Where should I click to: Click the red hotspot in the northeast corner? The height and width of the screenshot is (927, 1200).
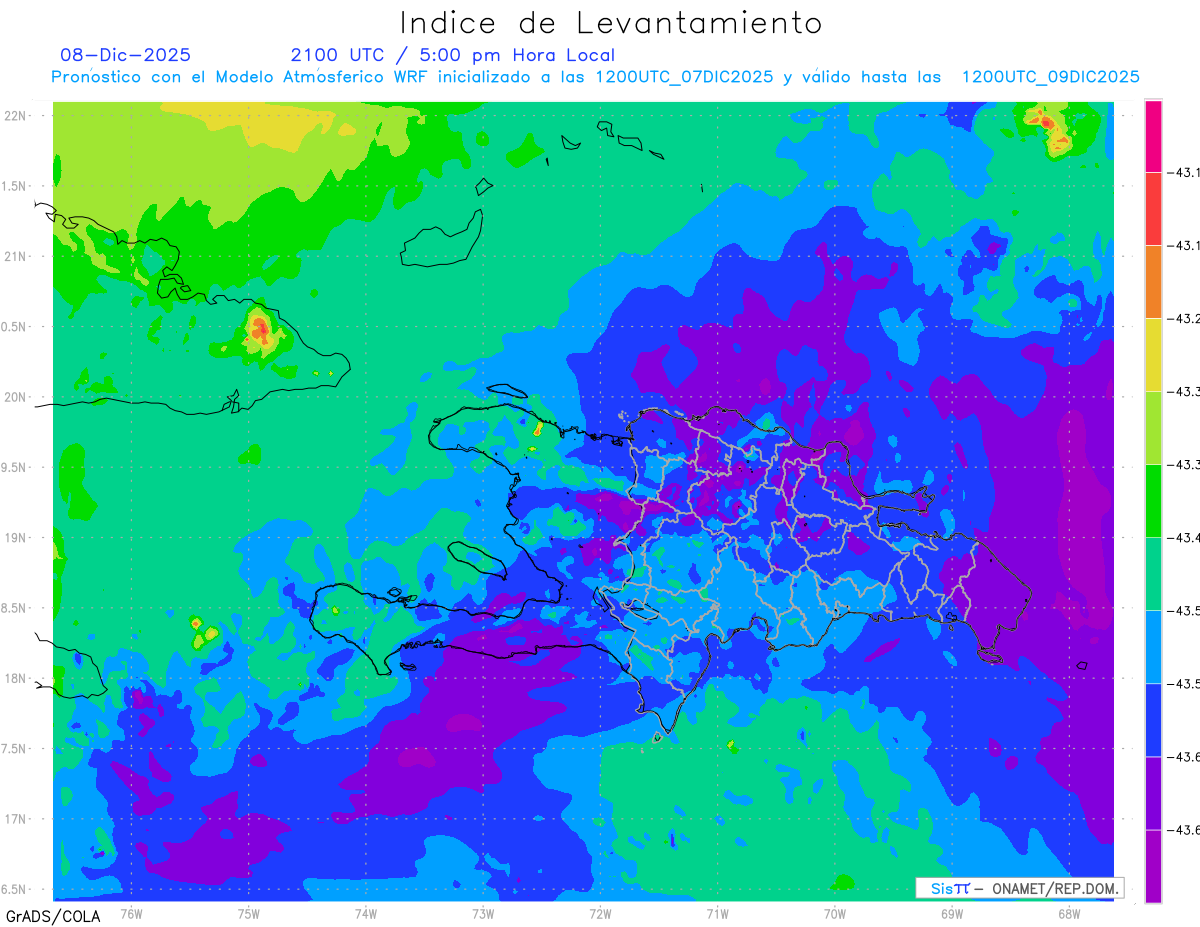click(1048, 123)
